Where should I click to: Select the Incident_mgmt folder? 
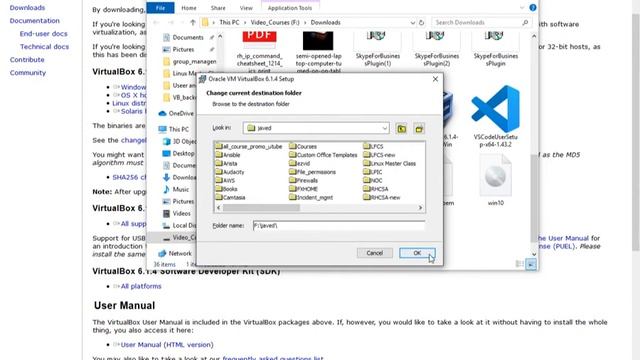click(311, 198)
